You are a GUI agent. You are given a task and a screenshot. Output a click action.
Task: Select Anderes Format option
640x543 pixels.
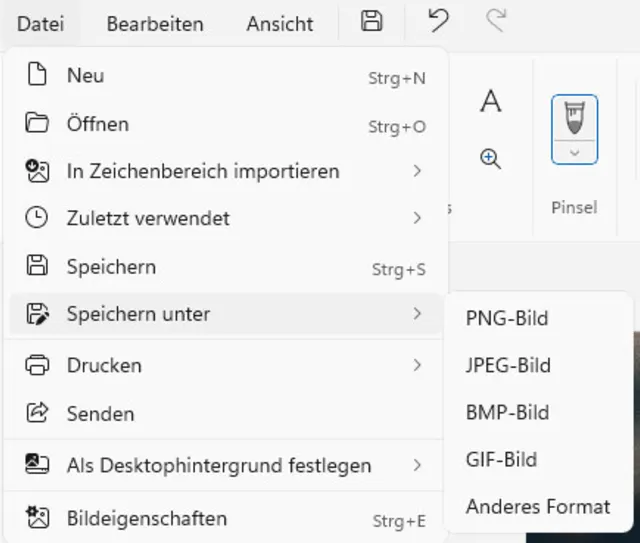[x=538, y=506]
